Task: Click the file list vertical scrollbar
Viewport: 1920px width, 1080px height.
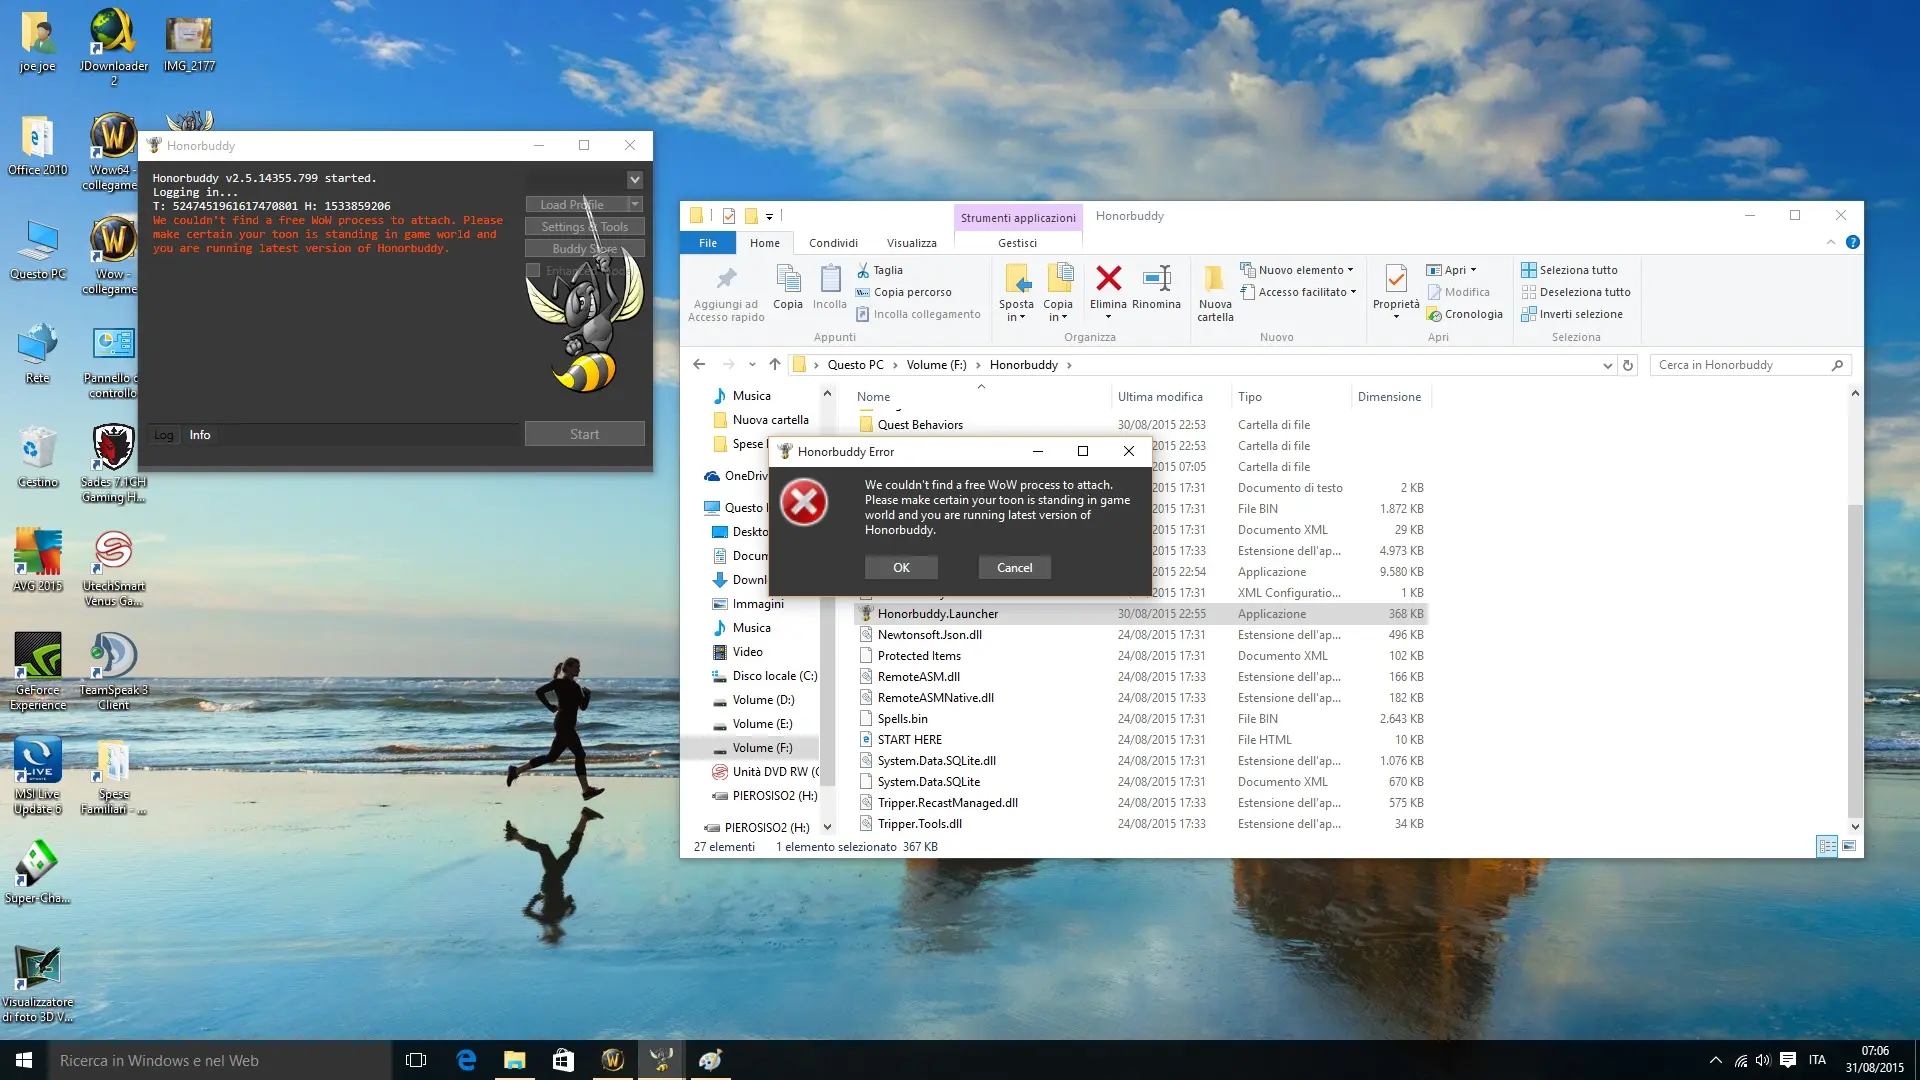Action: [1855, 660]
